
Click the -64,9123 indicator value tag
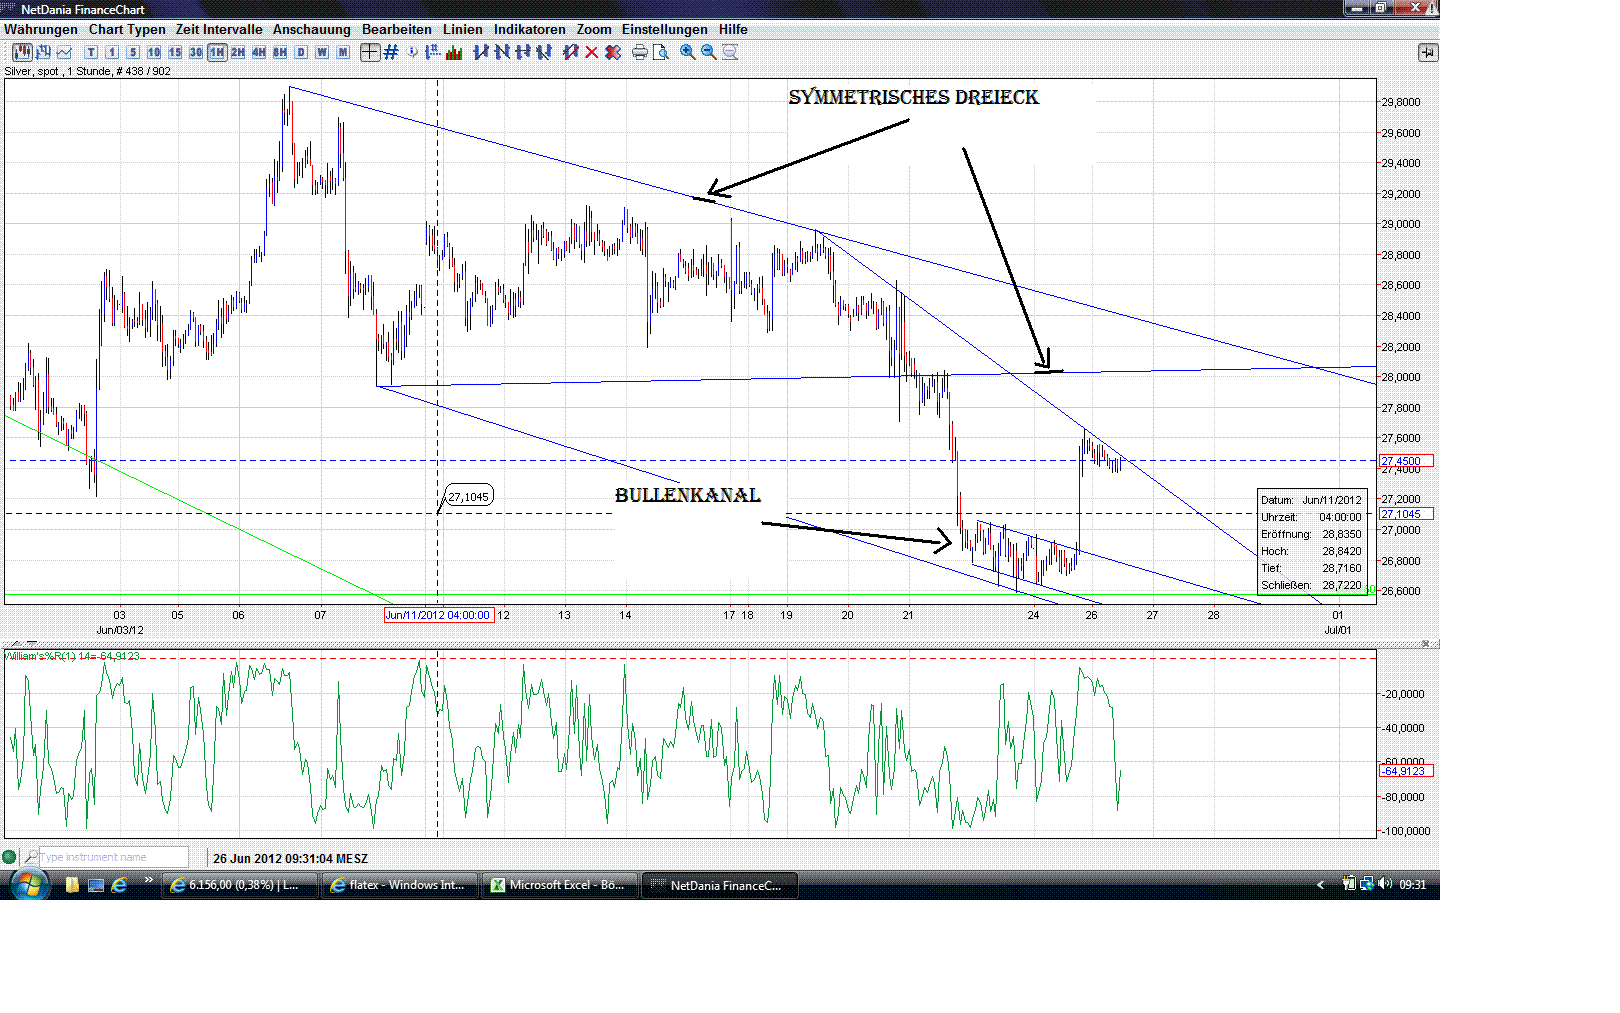tap(1406, 771)
